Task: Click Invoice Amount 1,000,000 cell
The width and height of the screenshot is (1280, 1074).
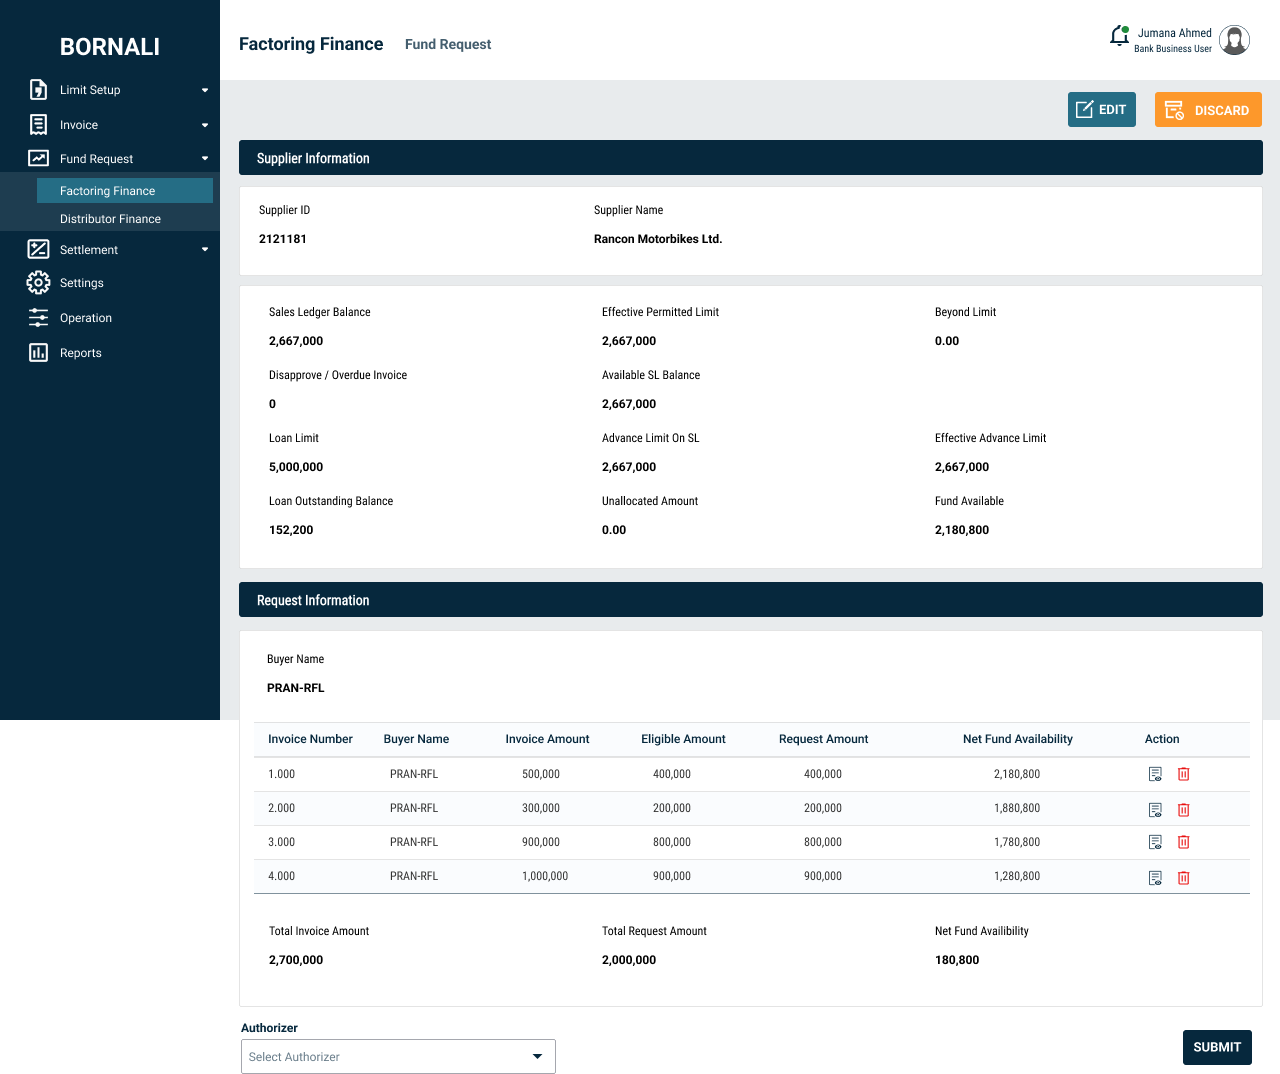Action: (x=545, y=876)
